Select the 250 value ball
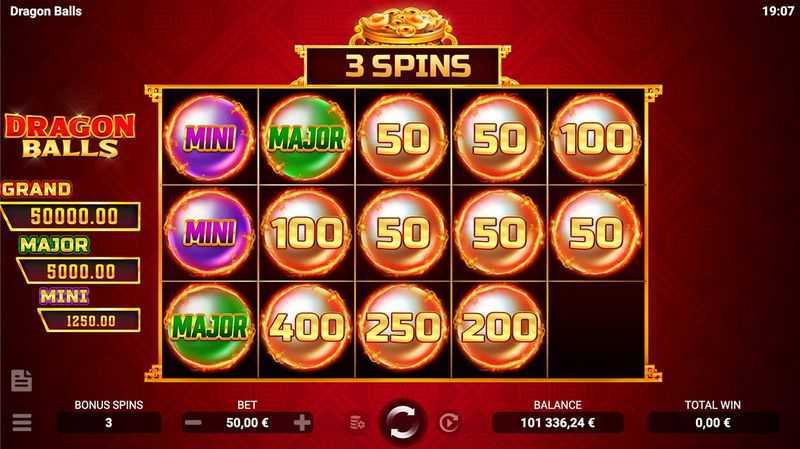Screen dimensions: 800x449 point(403,327)
